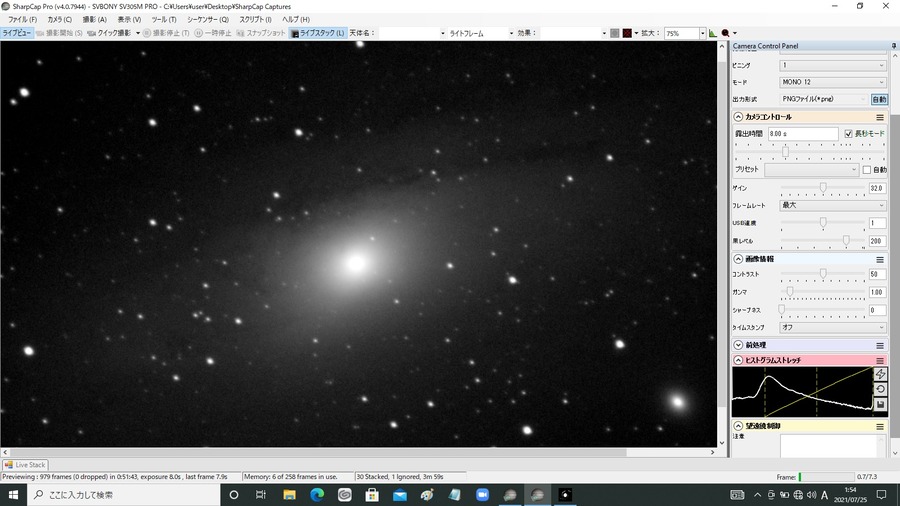Open the ツール (T) menu
This screenshot has height=506, width=900.
coord(164,20)
